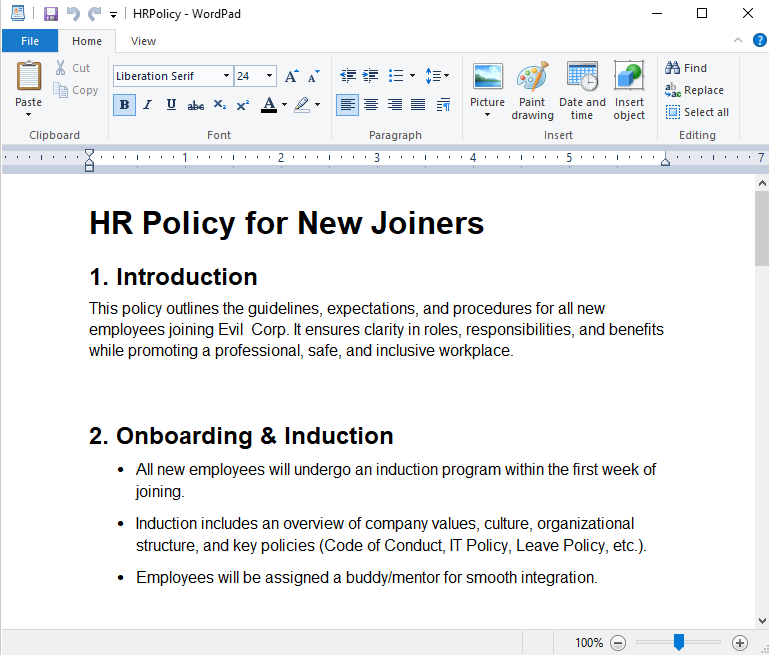Toggle Underline formatting
769x655 pixels.
pos(171,104)
